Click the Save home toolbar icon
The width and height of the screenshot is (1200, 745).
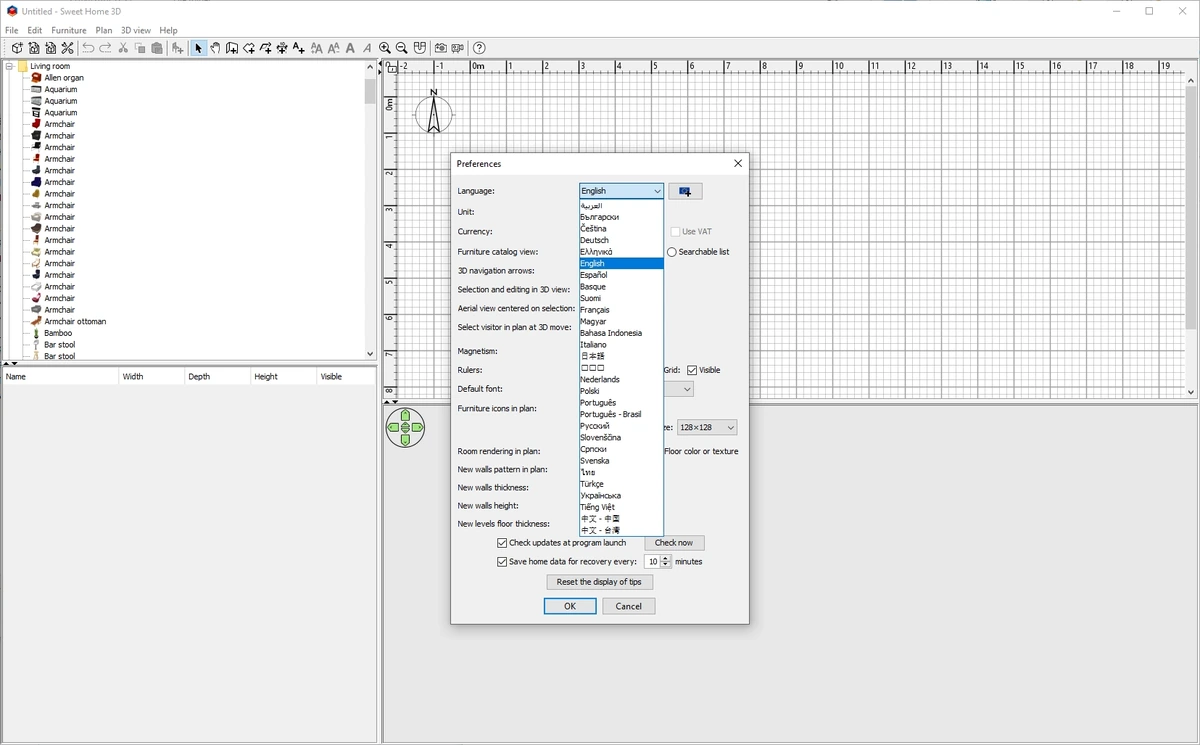50,48
